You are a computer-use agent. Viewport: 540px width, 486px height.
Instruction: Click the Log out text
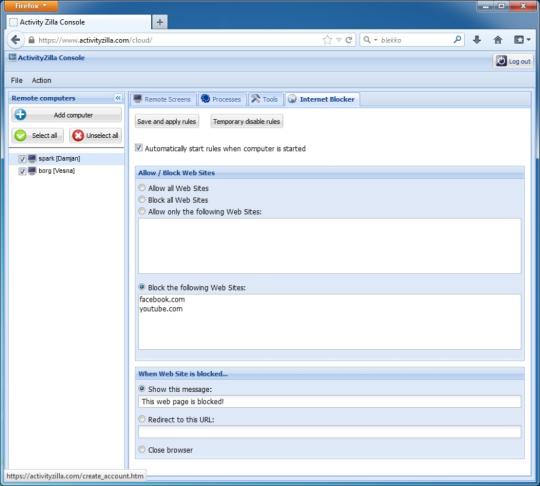(519, 62)
